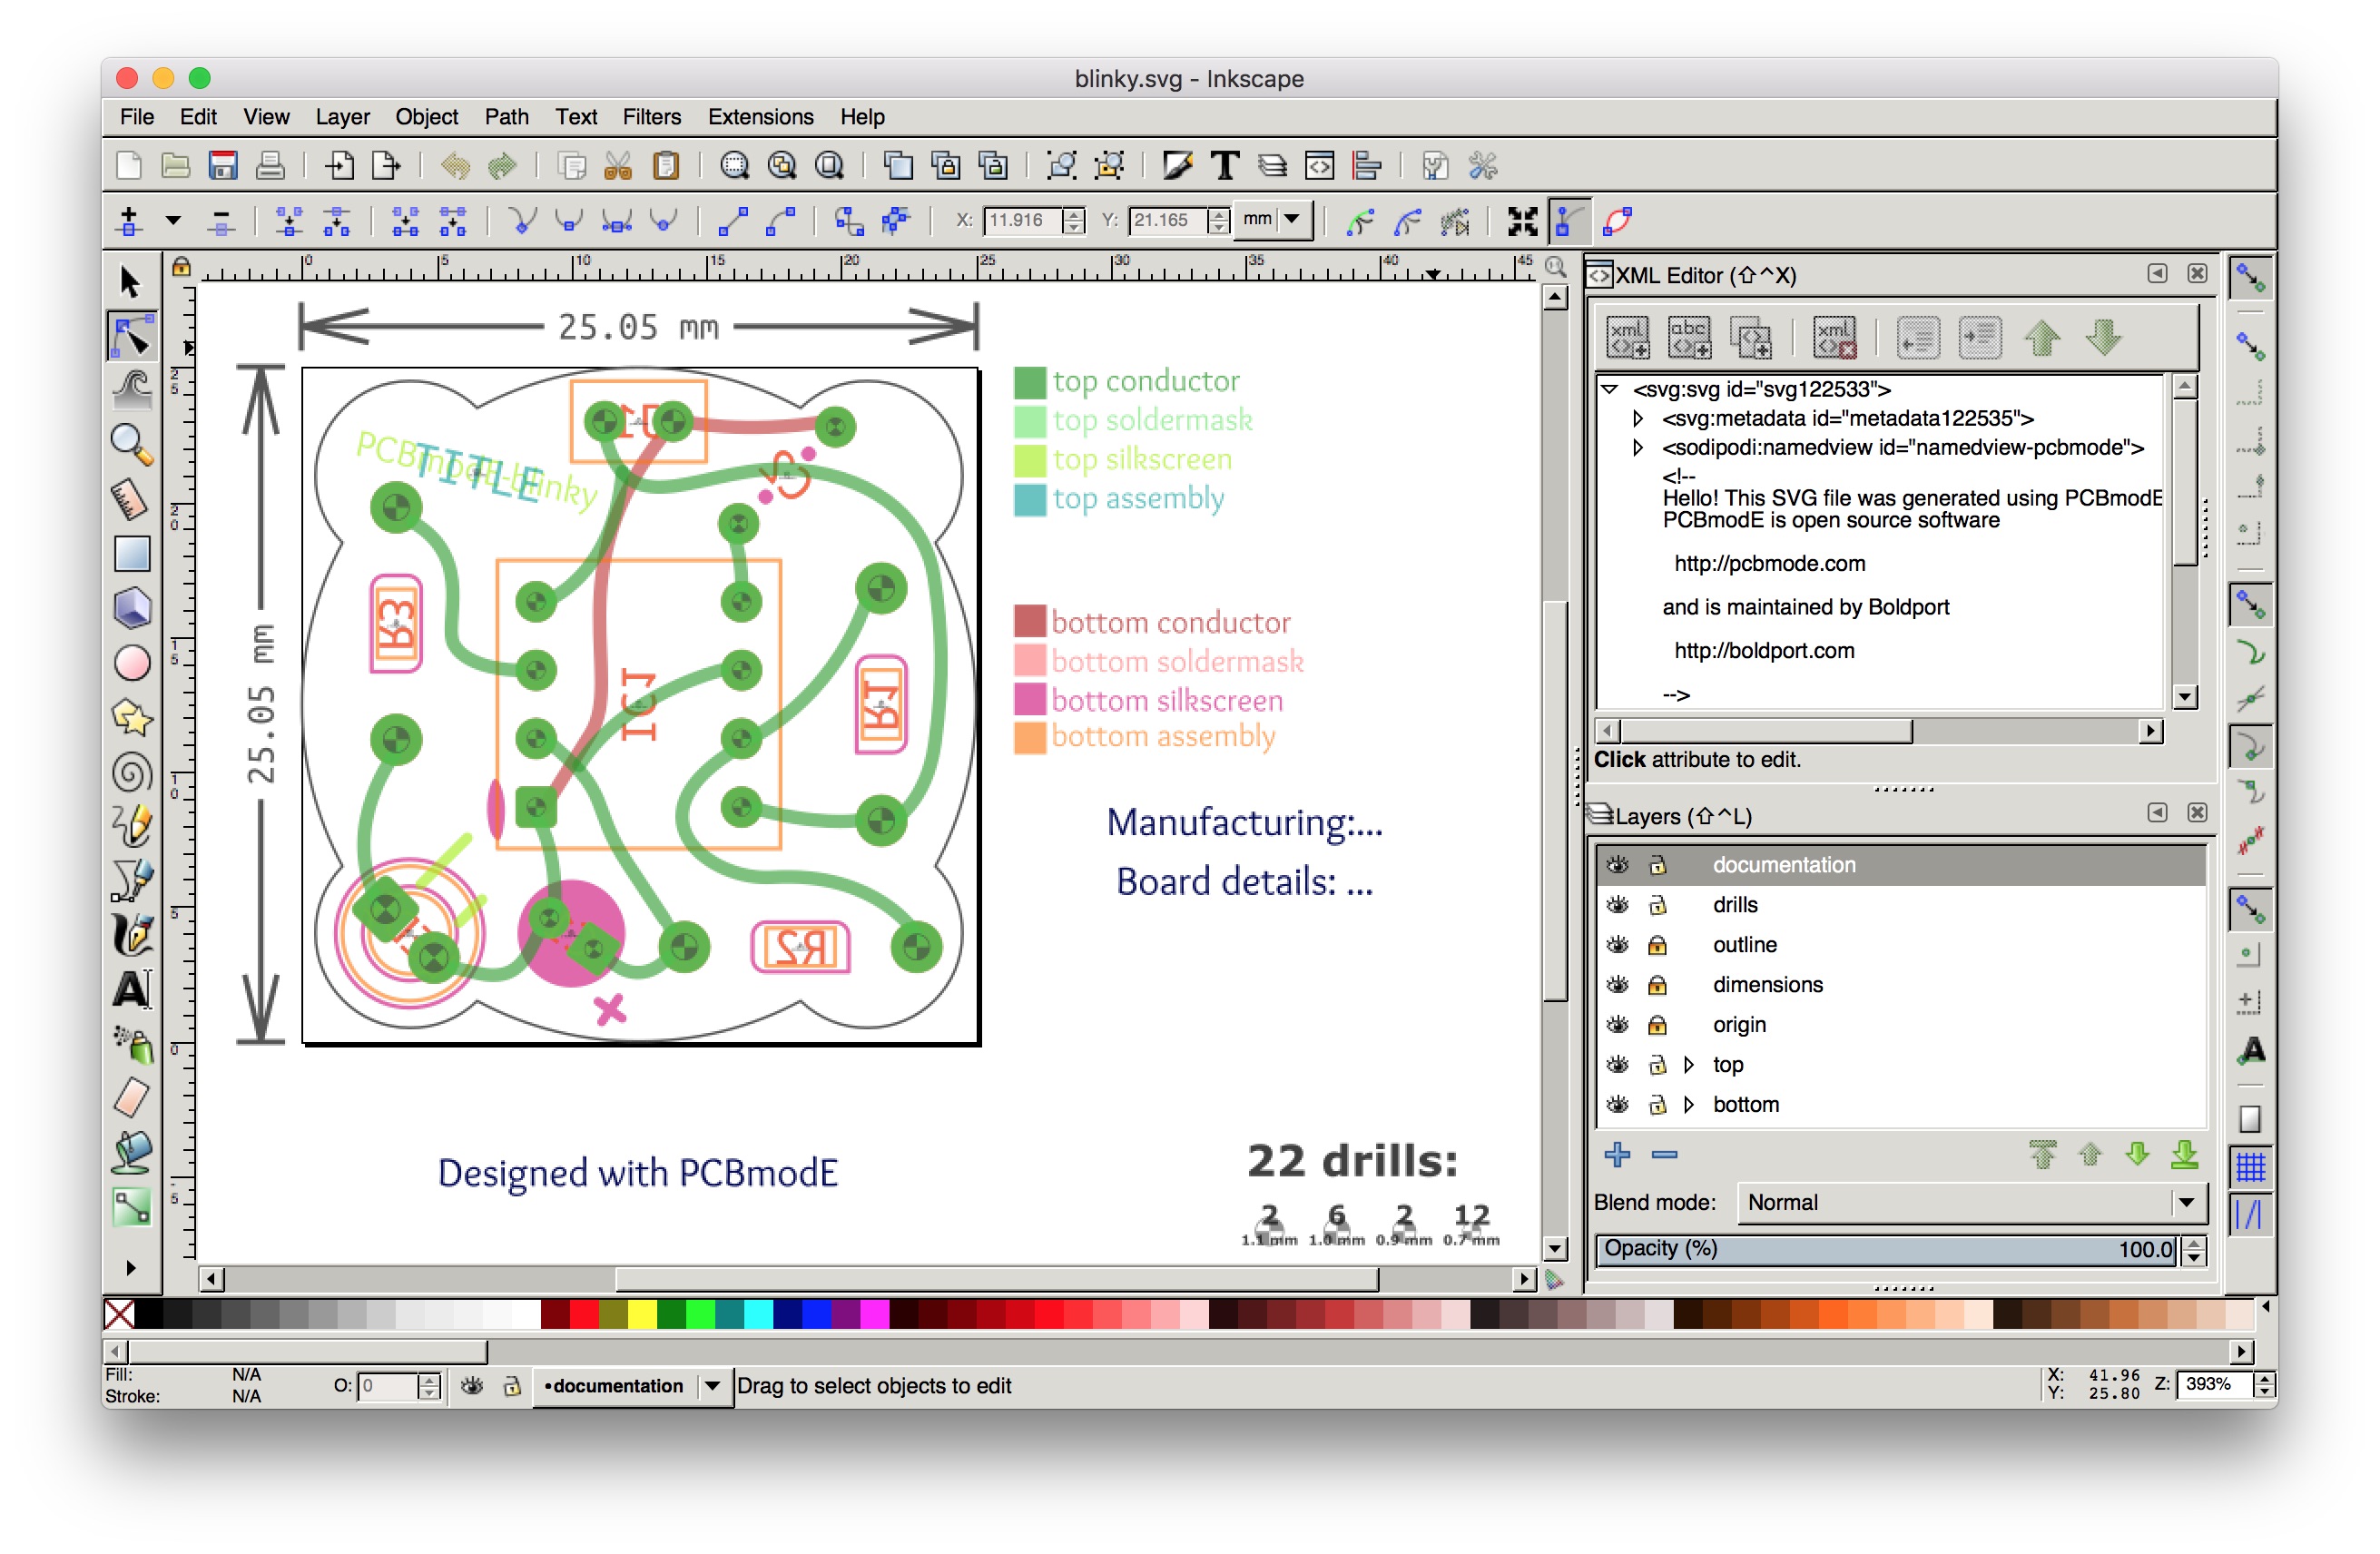Pick the yellow palette swatch

[642, 1313]
